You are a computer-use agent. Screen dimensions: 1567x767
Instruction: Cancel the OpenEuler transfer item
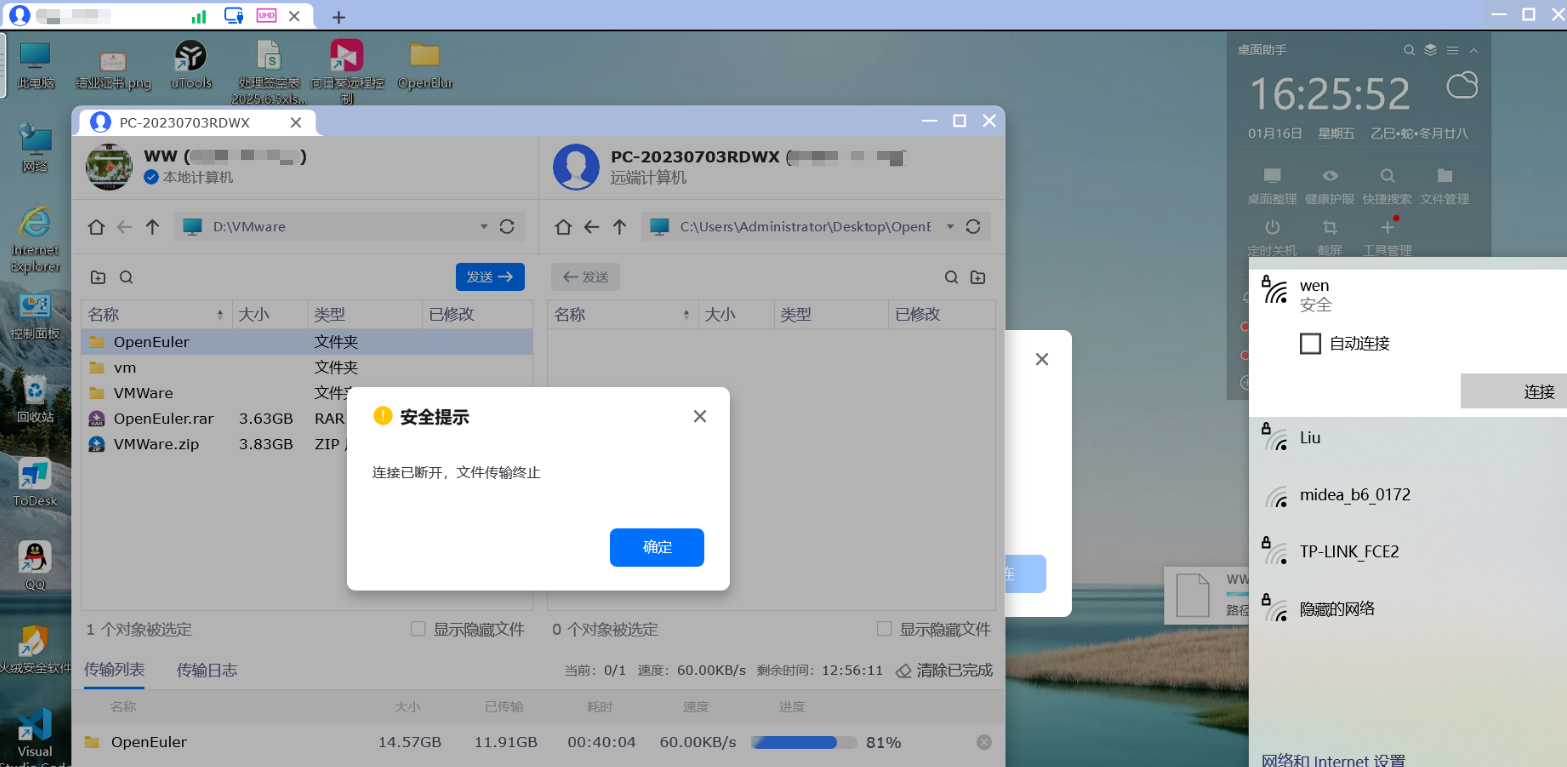pyautogui.click(x=983, y=742)
